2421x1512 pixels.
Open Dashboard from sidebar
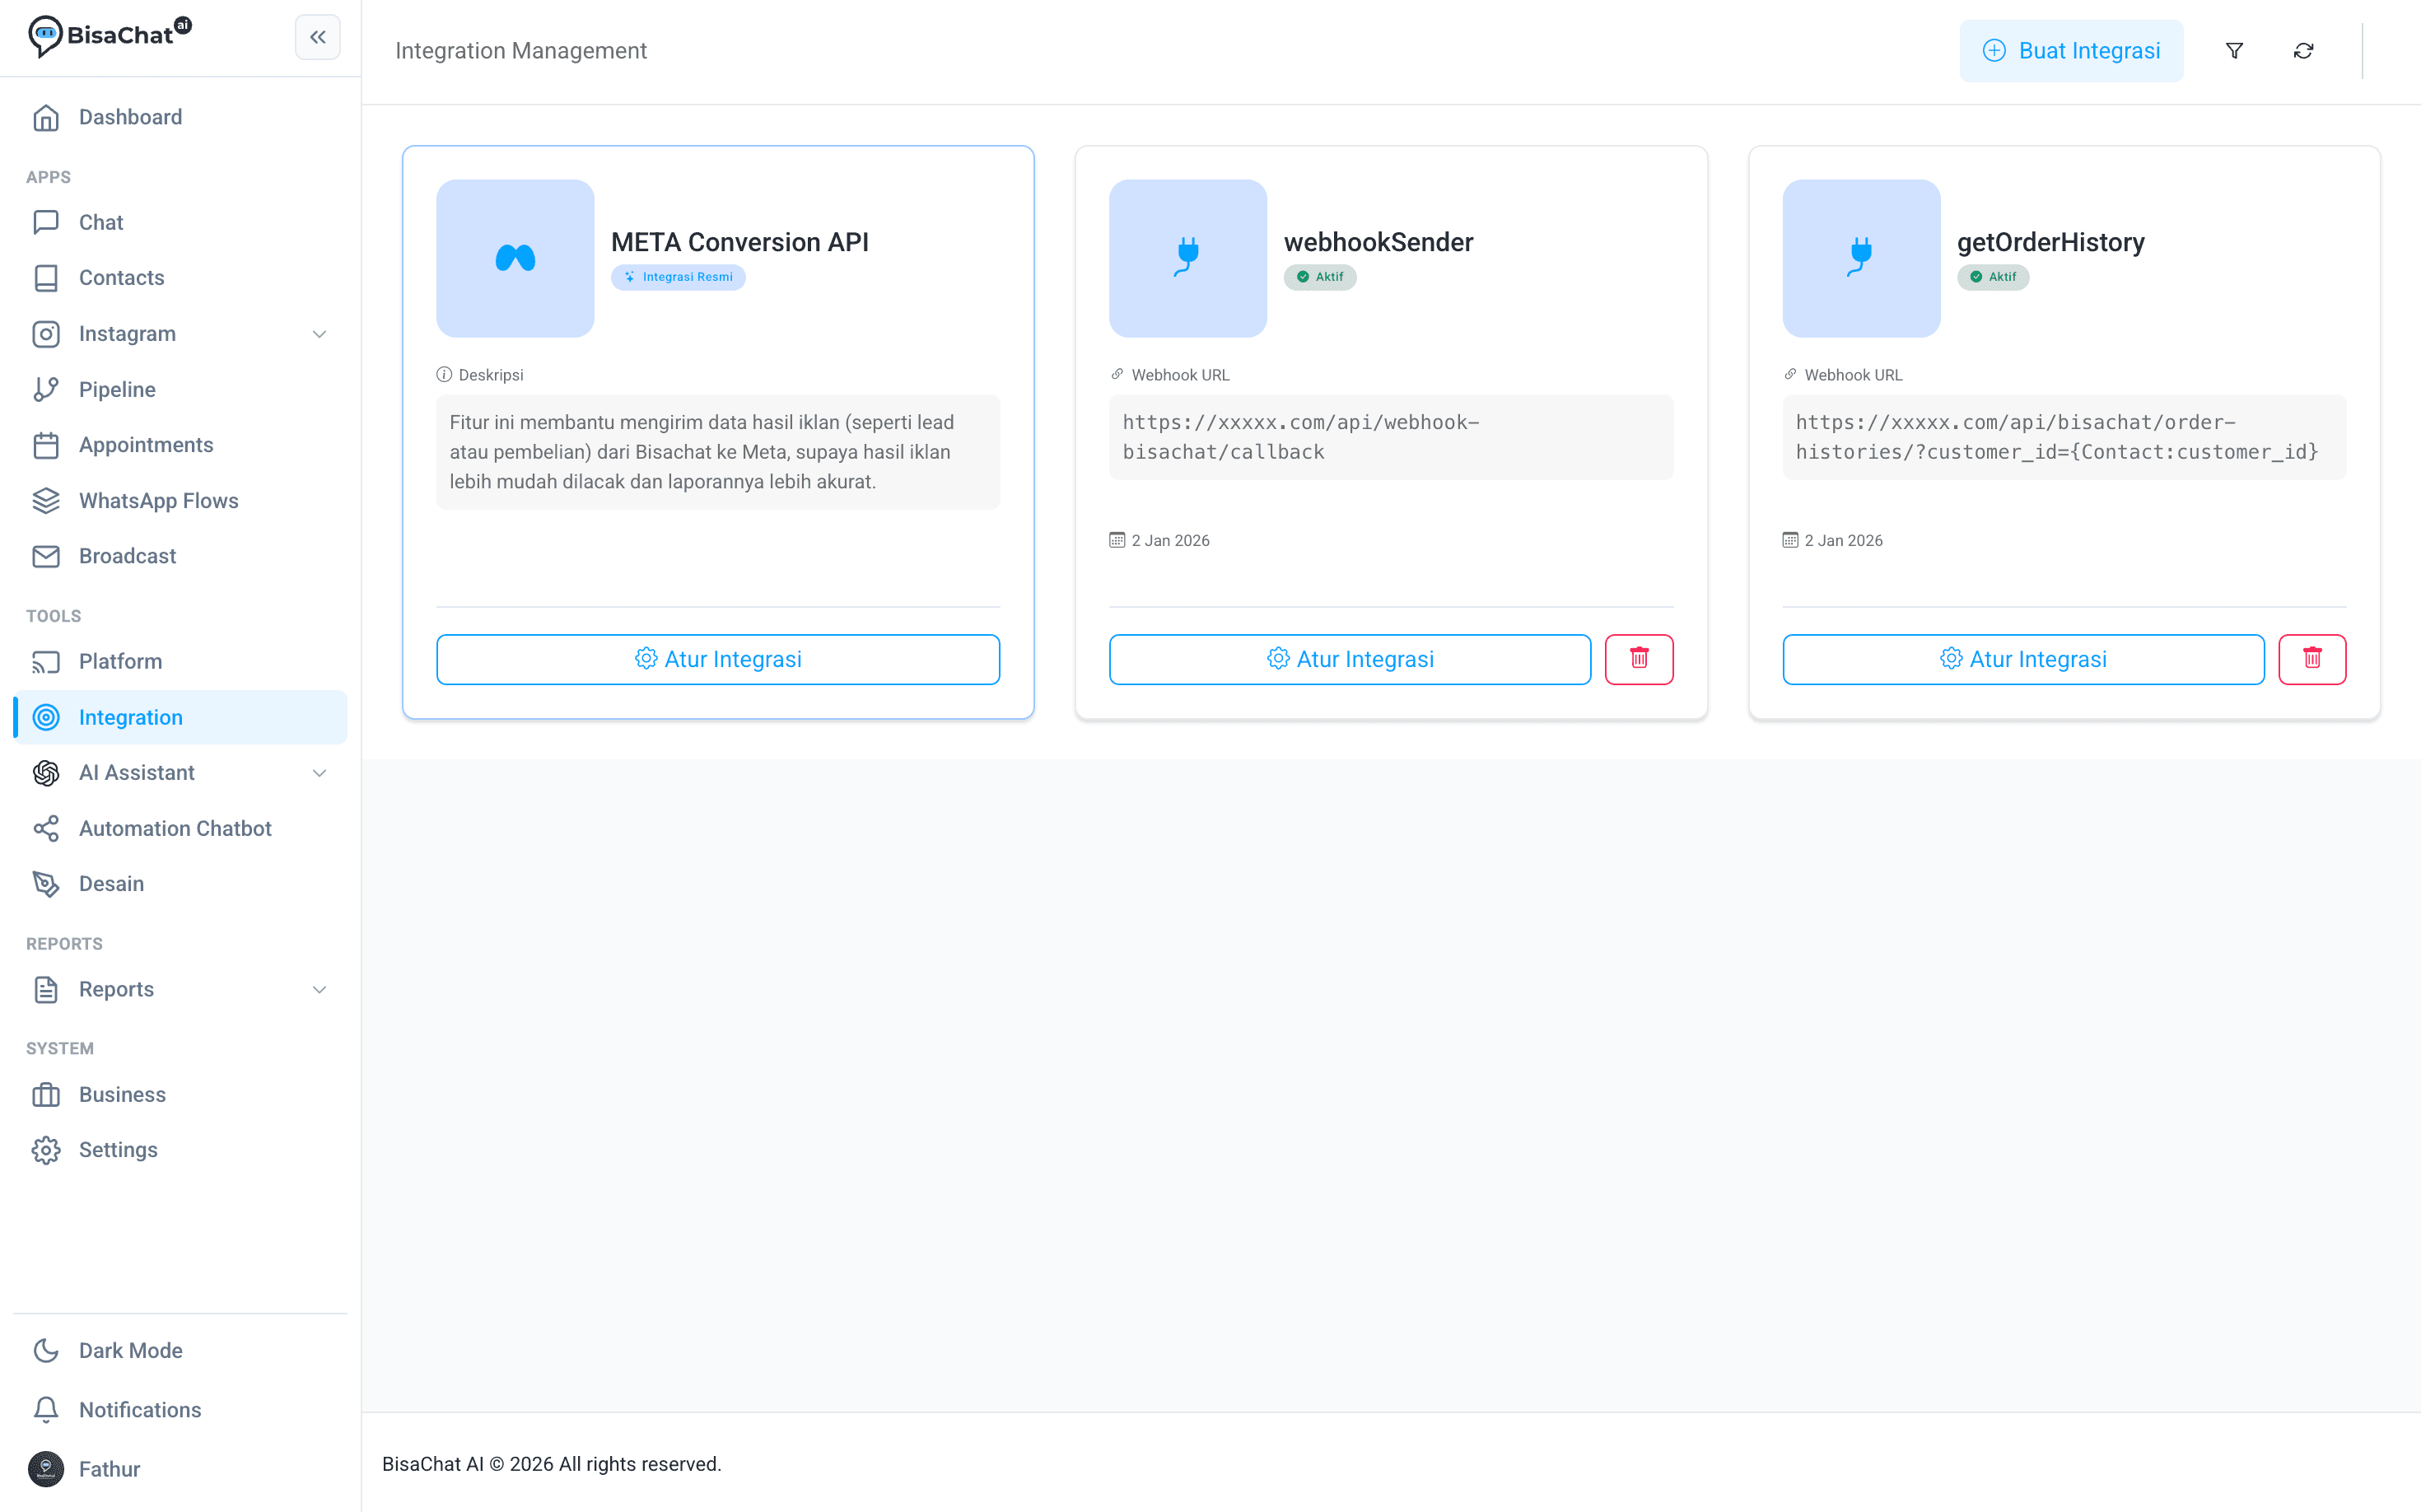(x=180, y=117)
